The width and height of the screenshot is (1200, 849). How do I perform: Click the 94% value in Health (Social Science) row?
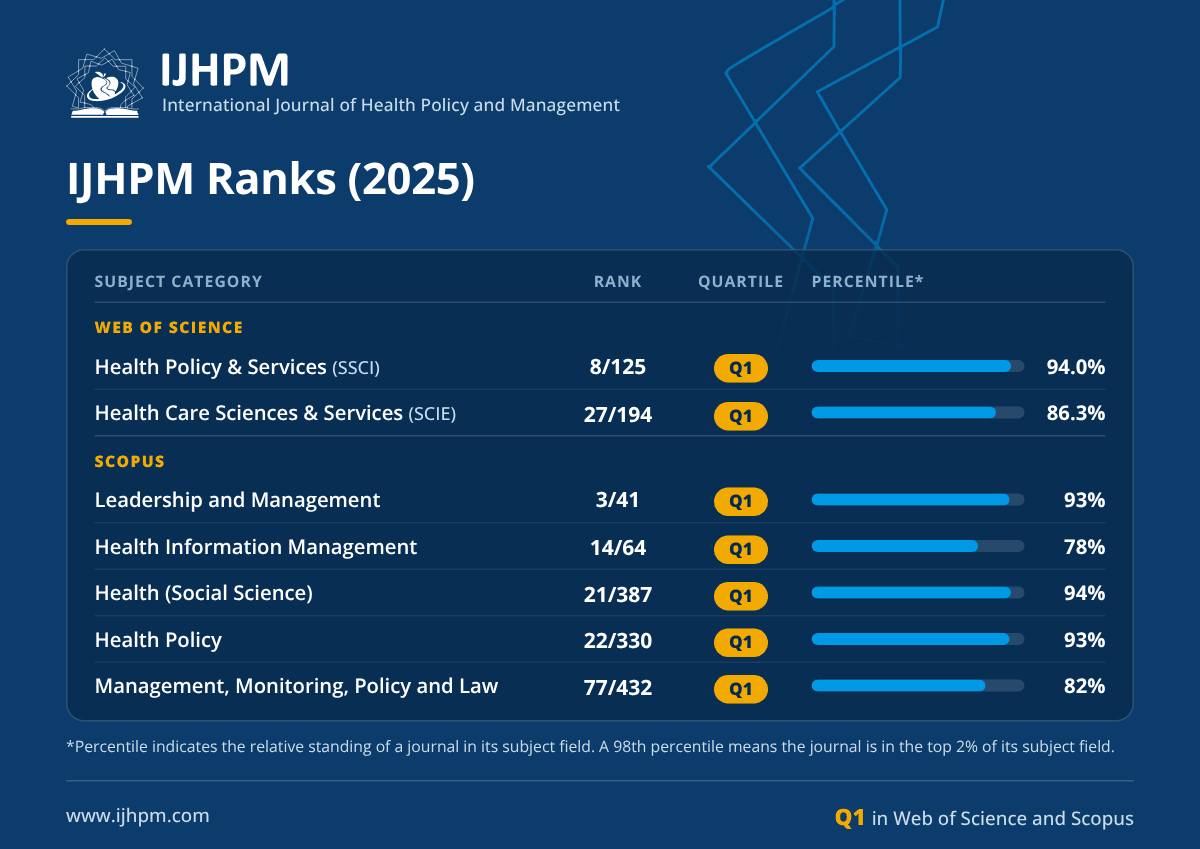pyautogui.click(x=1084, y=594)
